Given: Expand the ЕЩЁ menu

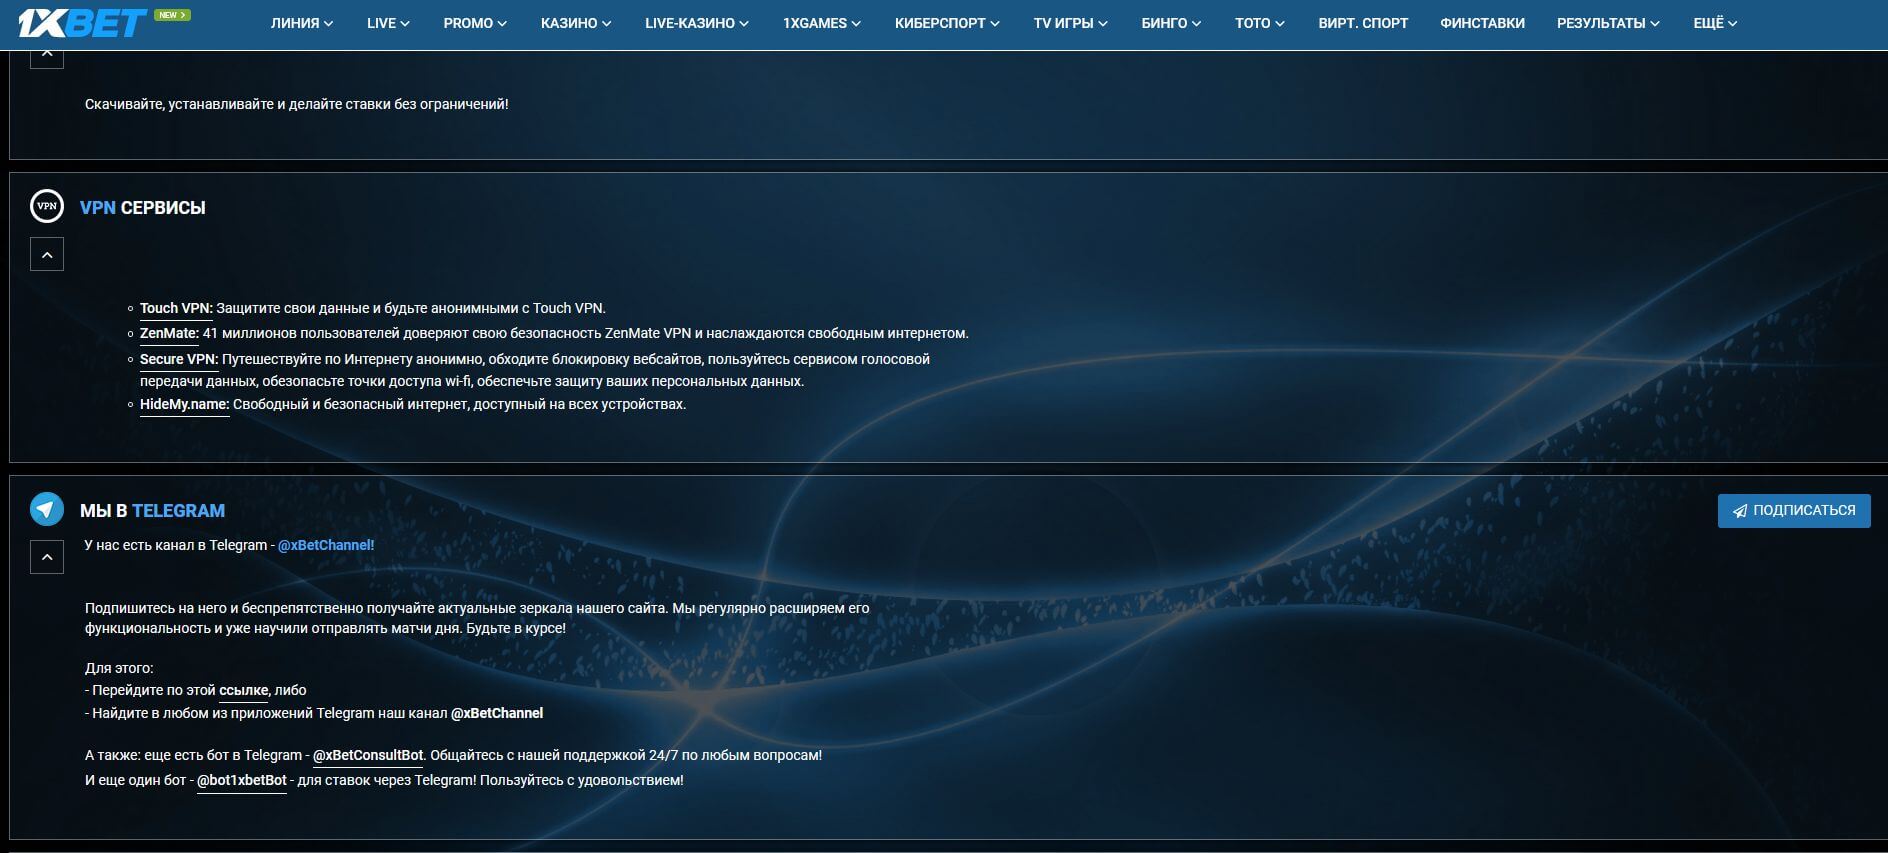Looking at the screenshot, I should pos(1715,23).
